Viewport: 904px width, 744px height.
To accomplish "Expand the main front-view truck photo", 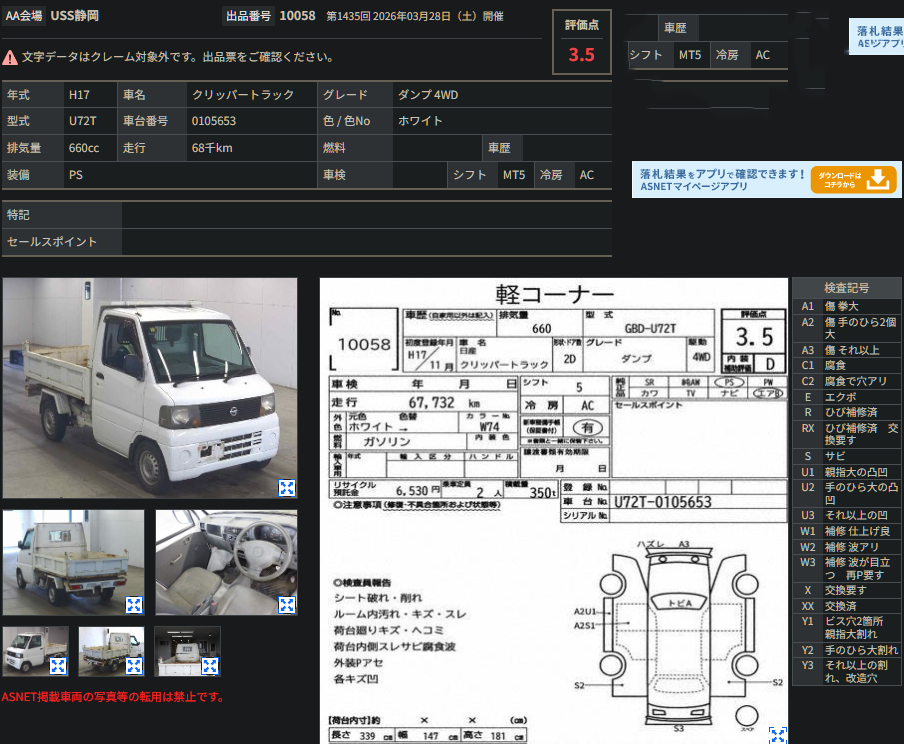I will tap(287, 487).
